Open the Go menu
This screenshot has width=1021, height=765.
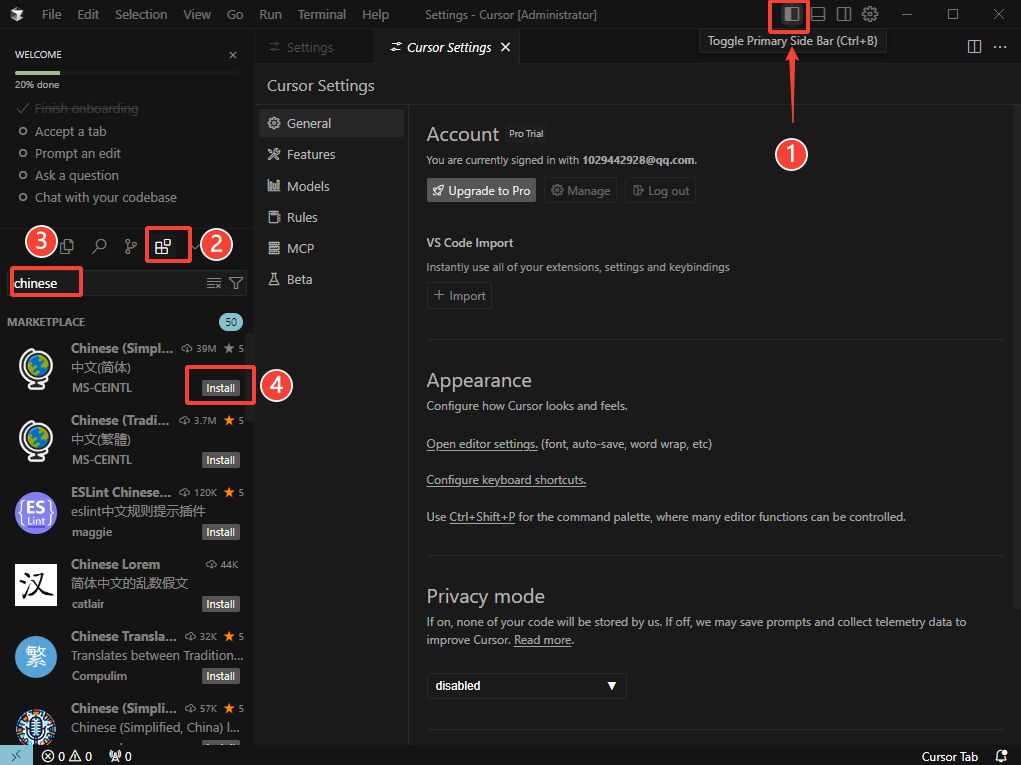[x=235, y=14]
